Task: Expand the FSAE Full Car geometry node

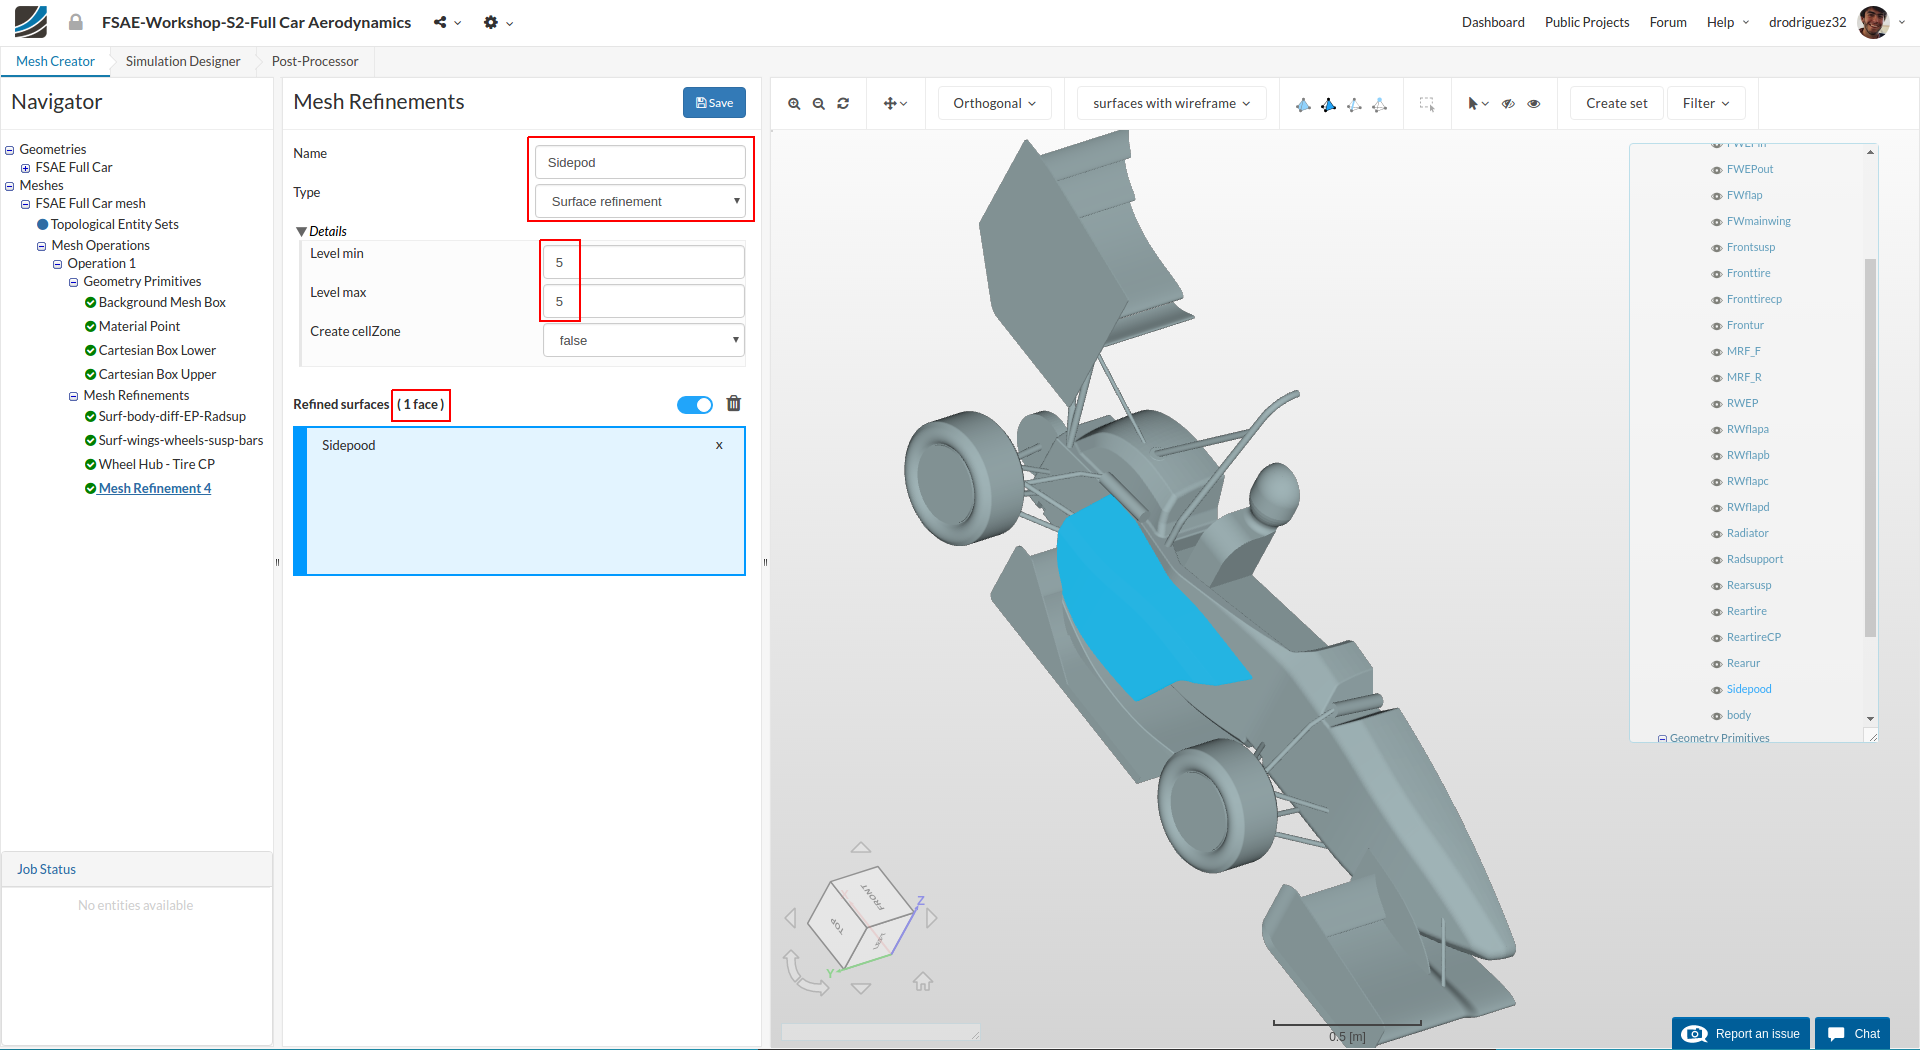Action: coord(26,168)
